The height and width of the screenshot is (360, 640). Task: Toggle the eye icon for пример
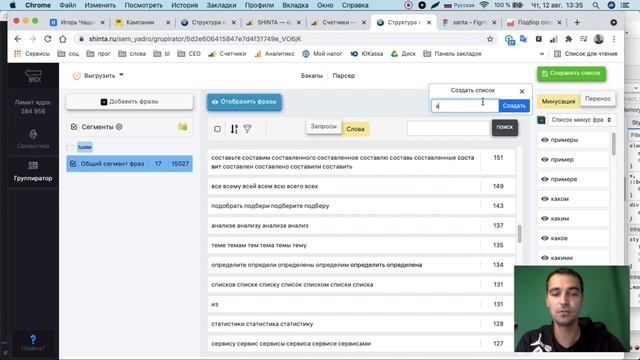coord(544,160)
